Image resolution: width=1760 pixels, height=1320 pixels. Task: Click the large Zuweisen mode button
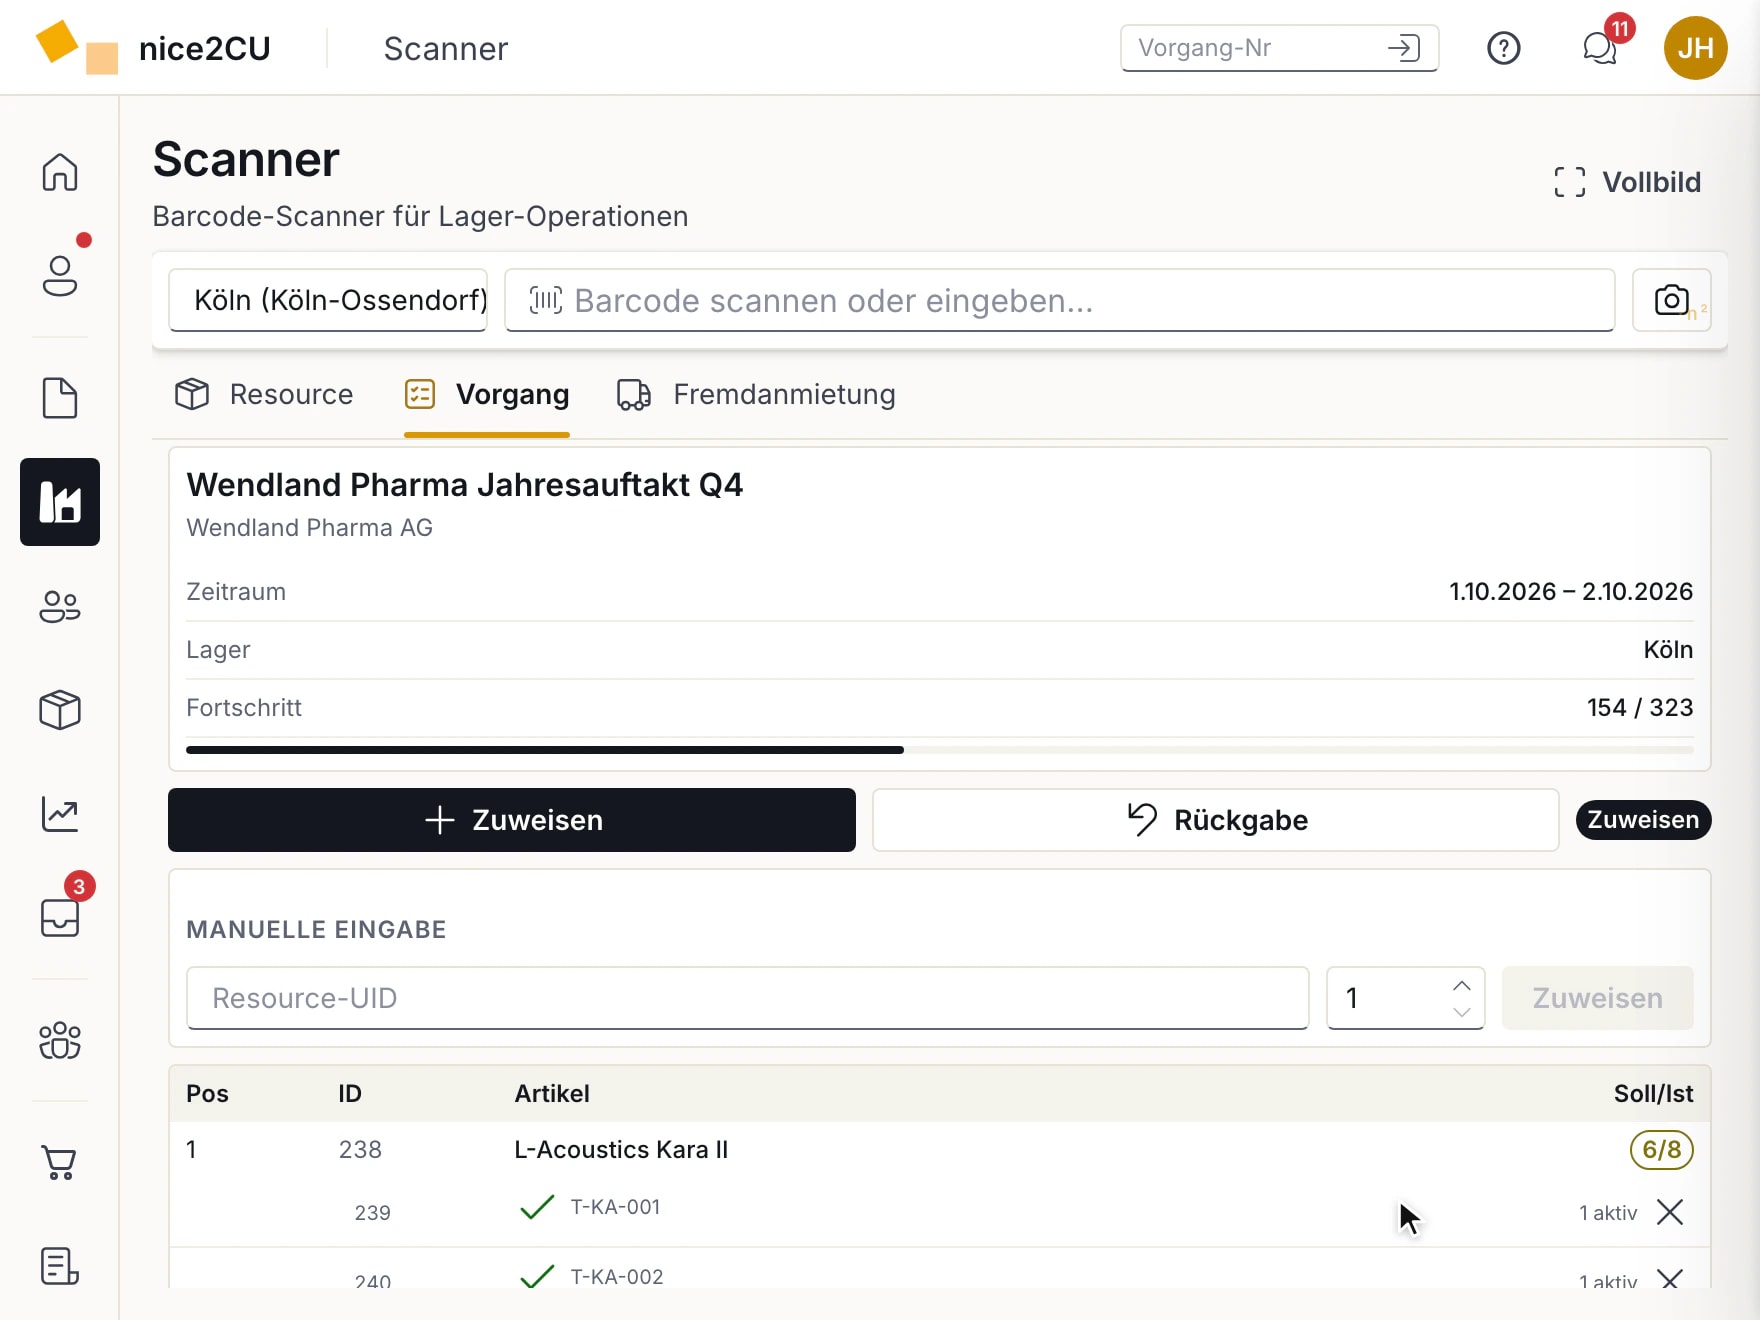[x=512, y=820]
